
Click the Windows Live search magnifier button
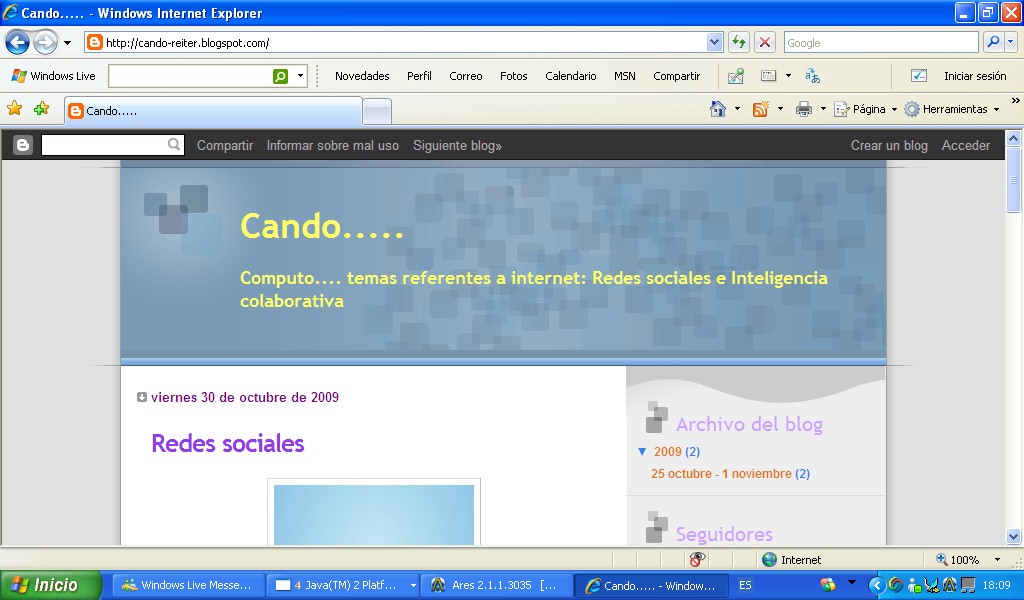pos(281,76)
